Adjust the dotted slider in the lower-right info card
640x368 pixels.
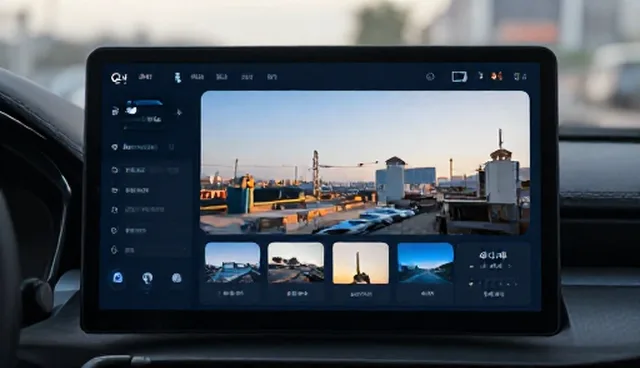point(493,284)
